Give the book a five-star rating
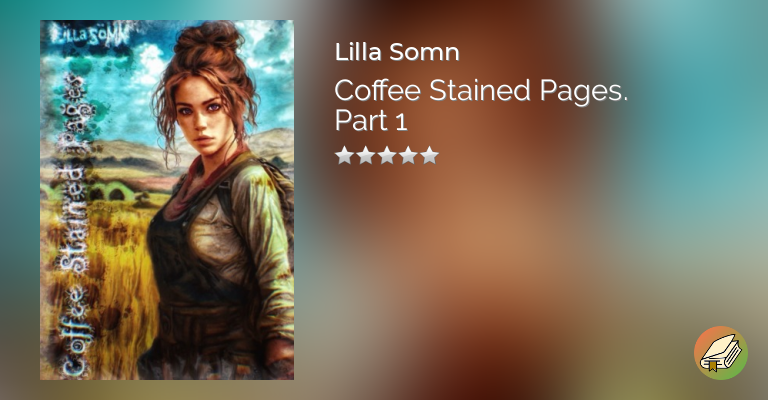The image size is (768, 400). click(x=430, y=155)
